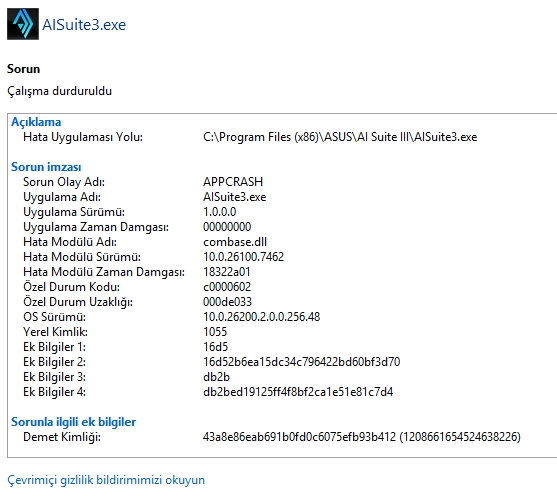Screen dimensions: 557x496
Task: Click AISuite3.exe value under Uygulama Adı
Action: [234, 197]
